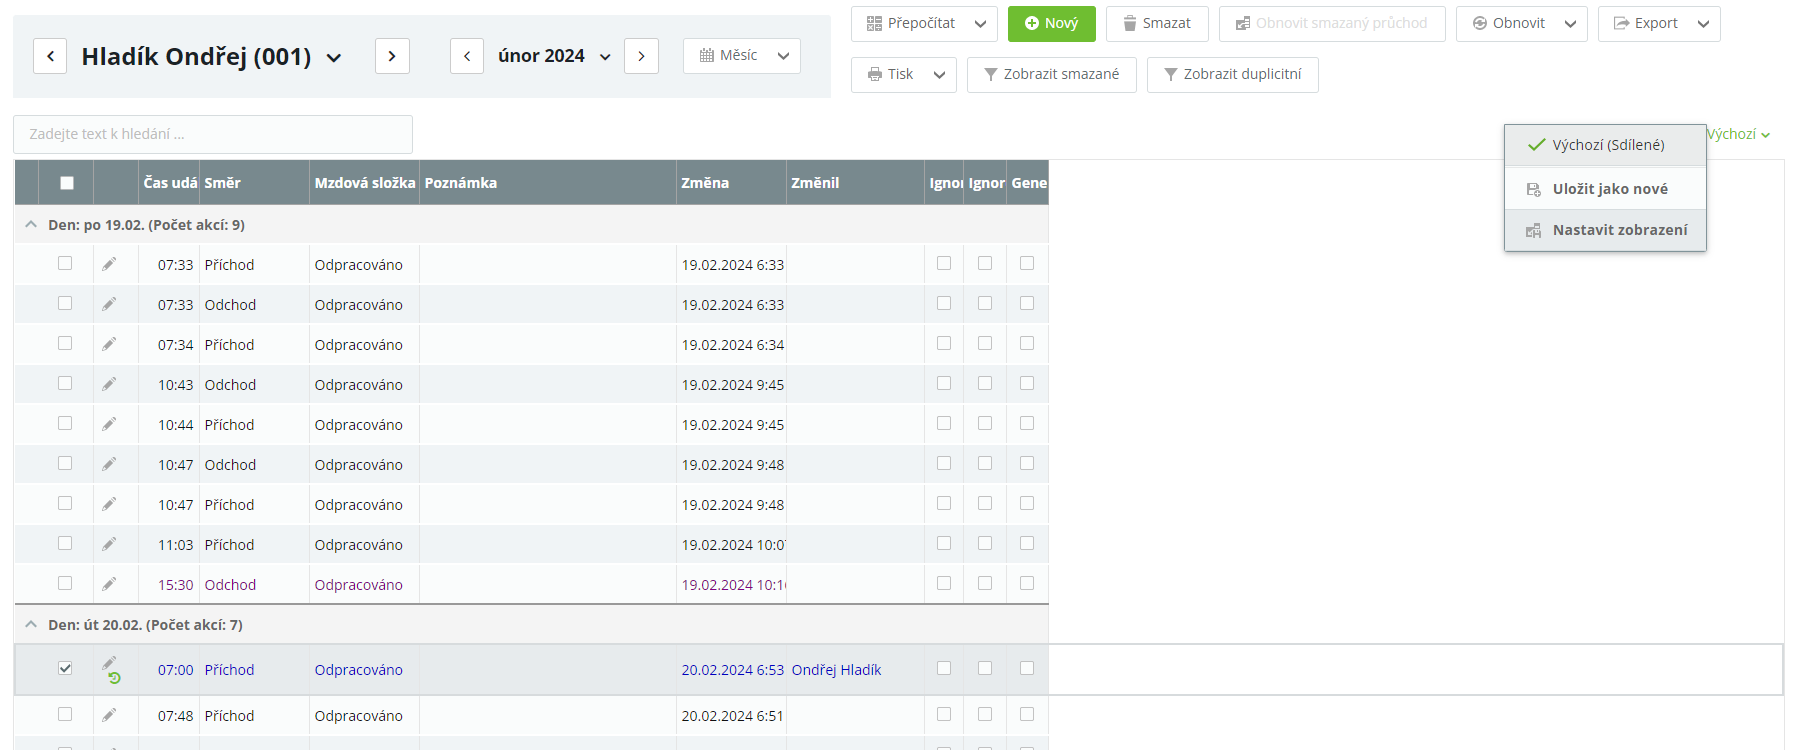Click the trash Smazat button
This screenshot has width=1800, height=750.
pyautogui.click(x=1156, y=23)
